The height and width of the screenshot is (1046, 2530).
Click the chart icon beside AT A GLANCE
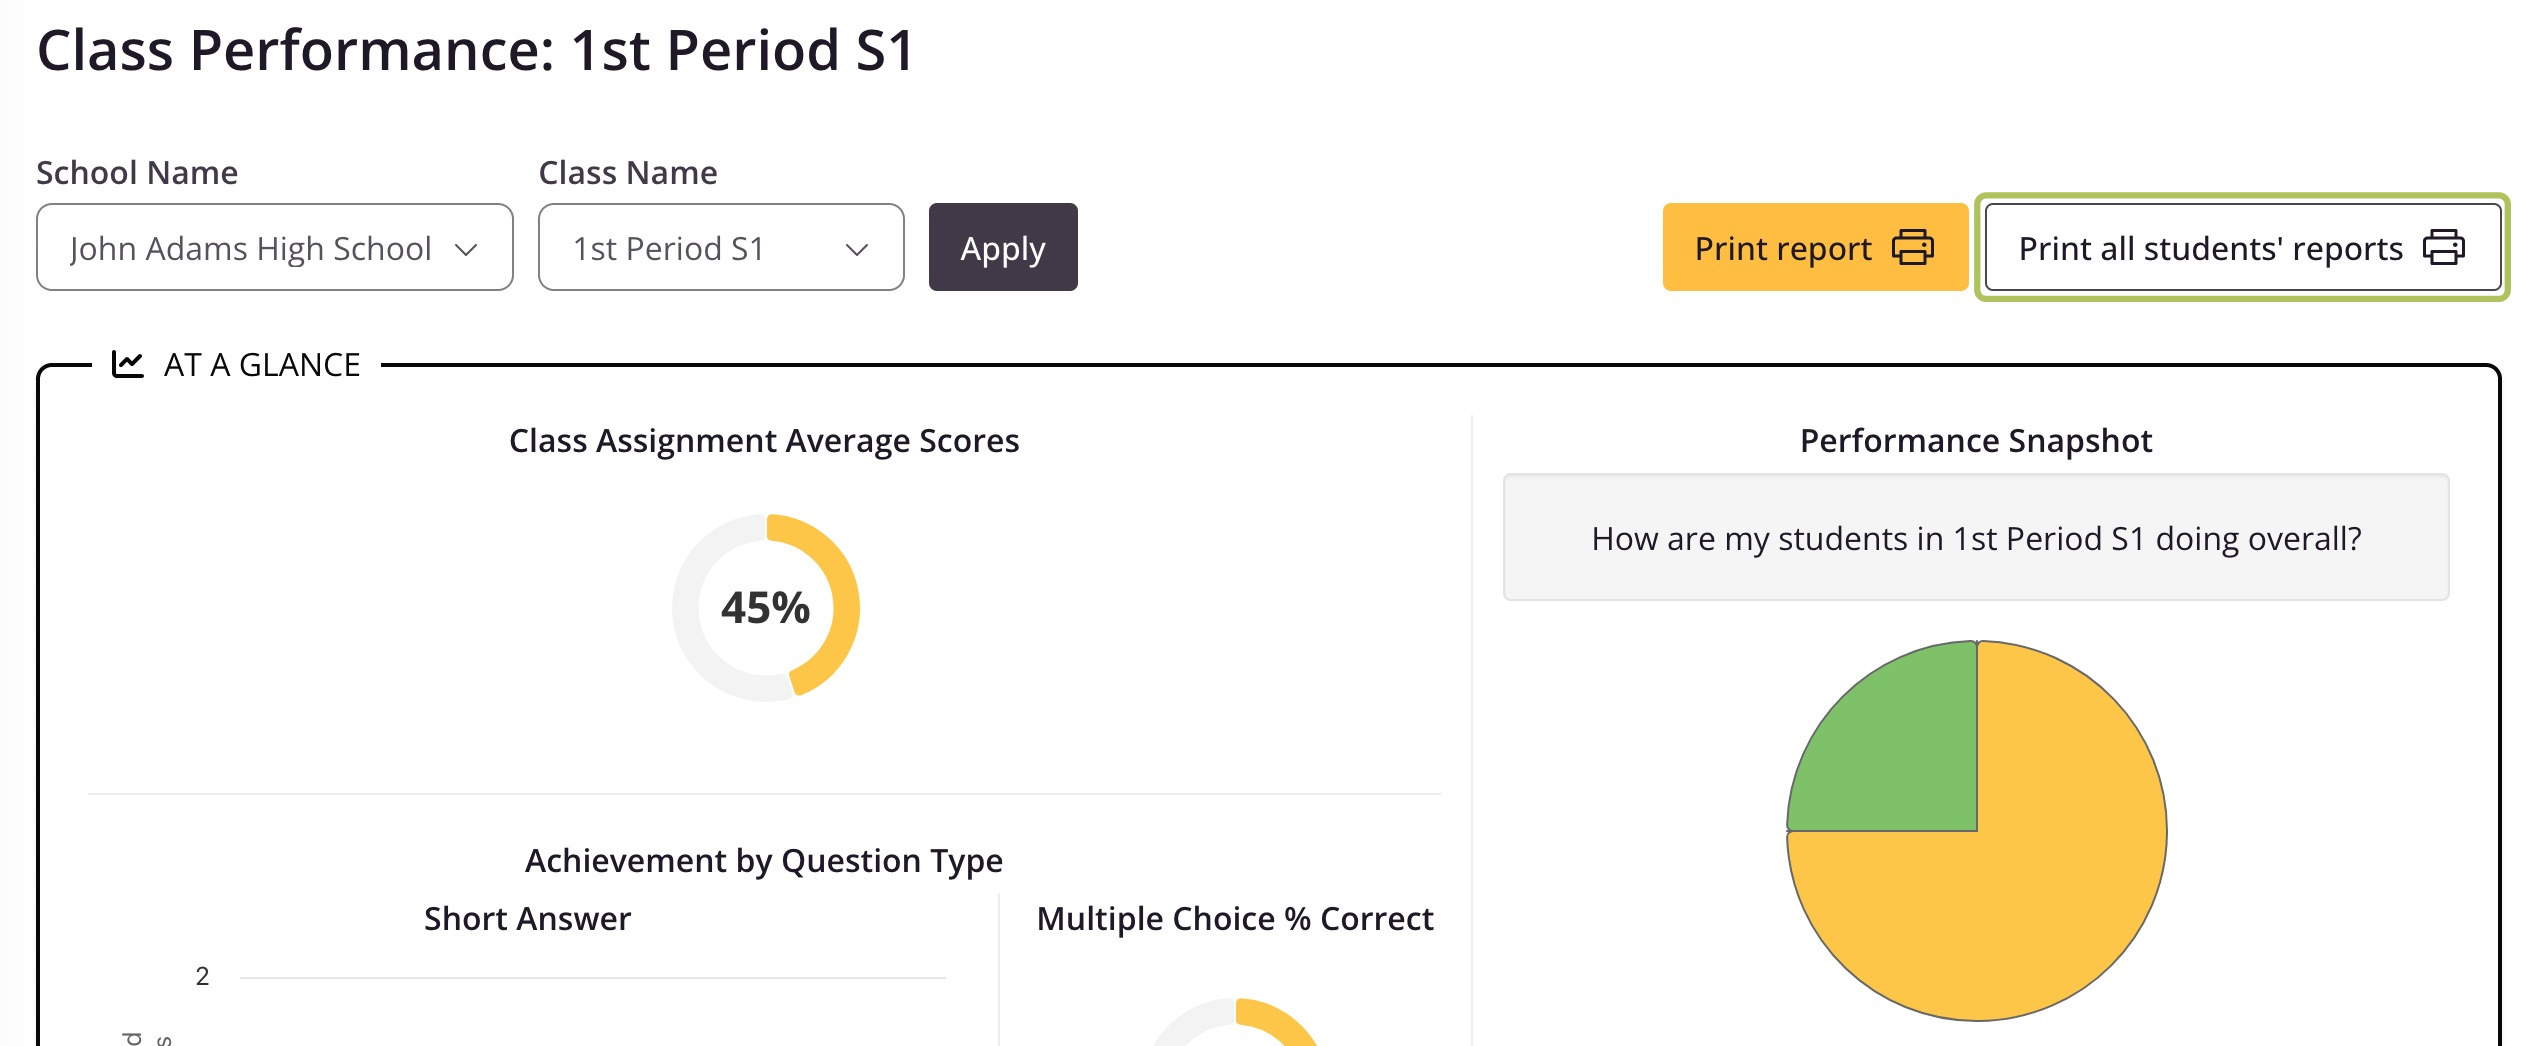(128, 364)
